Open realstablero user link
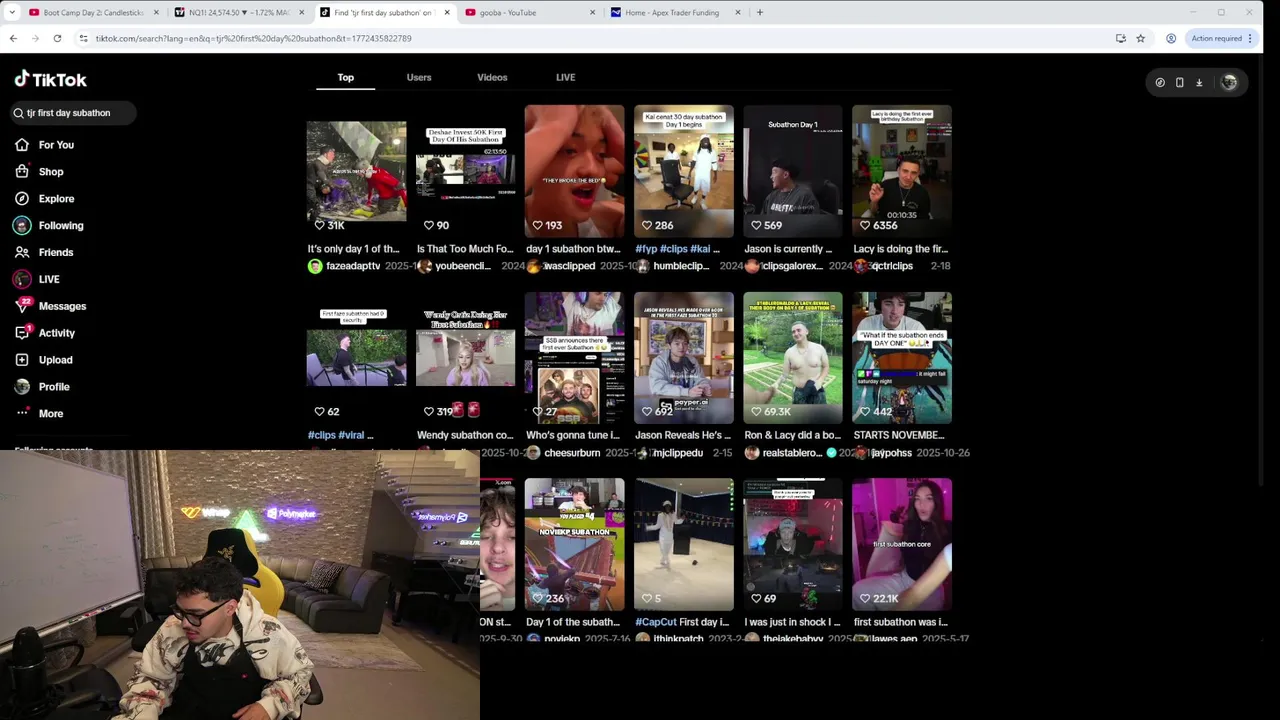Screen dimensions: 1280x720 (x=792, y=453)
